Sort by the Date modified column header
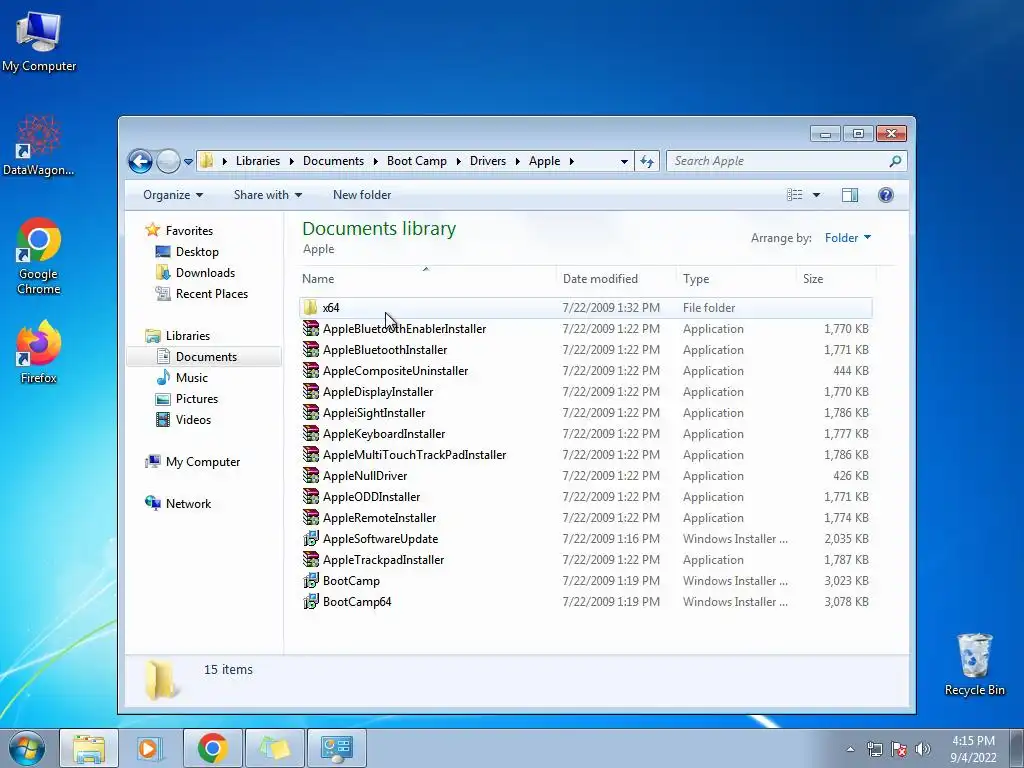1024x768 pixels. click(x=616, y=279)
